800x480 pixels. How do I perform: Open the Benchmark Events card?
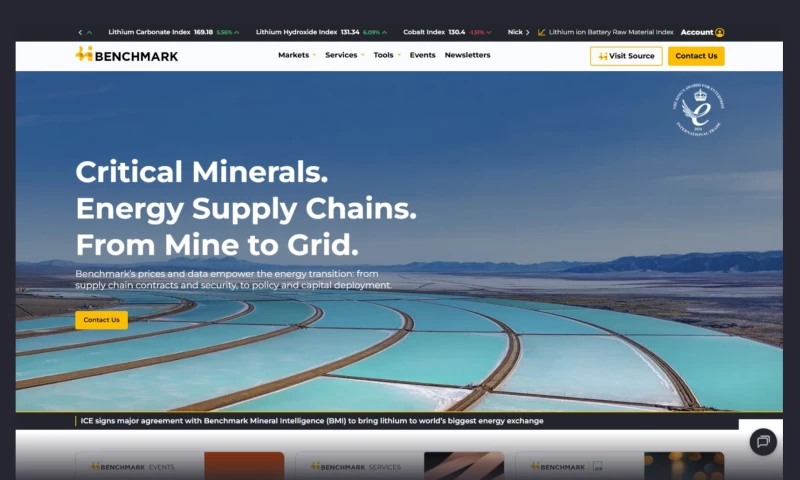point(180,466)
